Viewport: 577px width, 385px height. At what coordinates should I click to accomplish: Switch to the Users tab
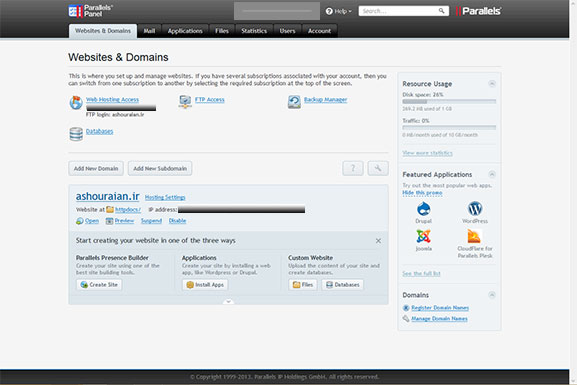[287, 31]
